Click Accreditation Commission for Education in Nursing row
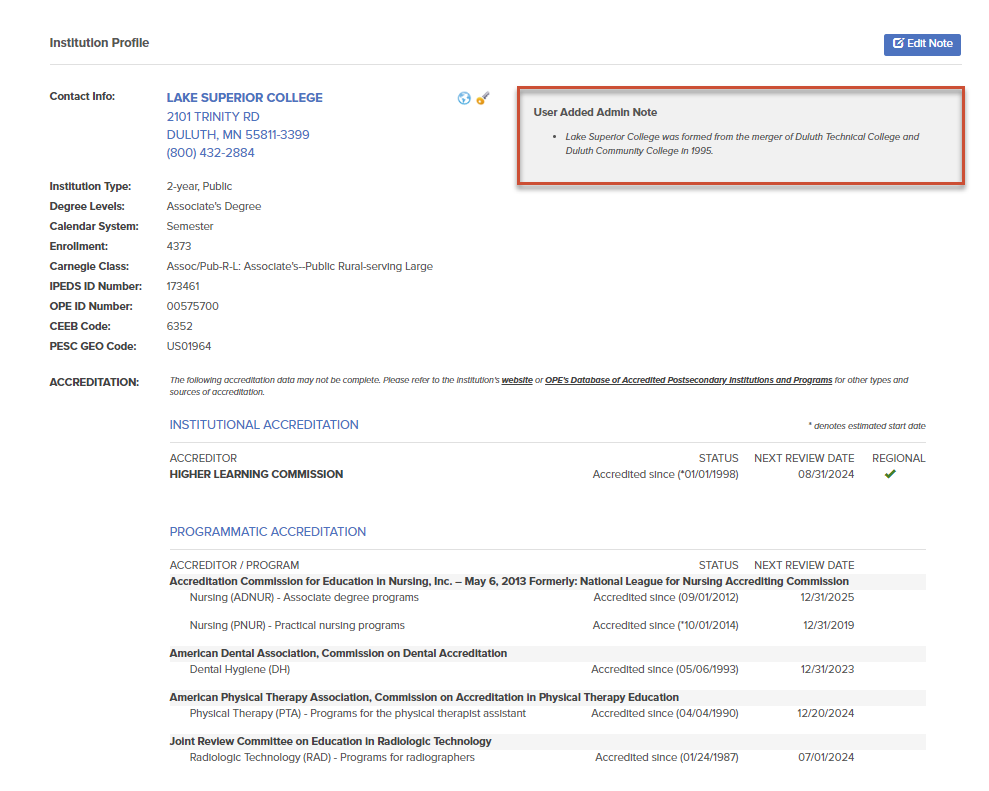This screenshot has height=791, width=989. 547,582
